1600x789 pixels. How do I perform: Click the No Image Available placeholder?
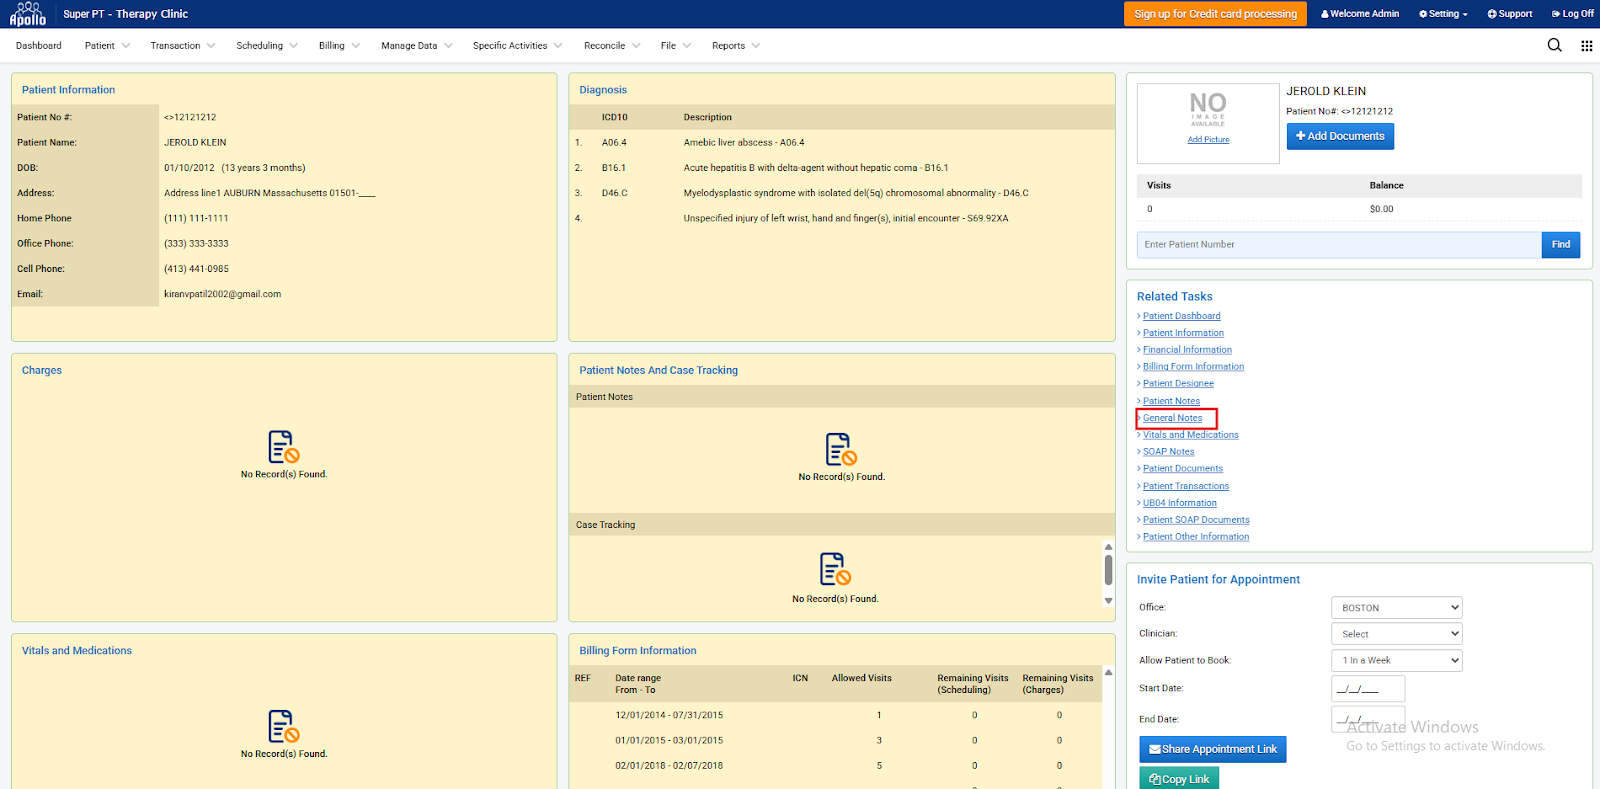[x=1208, y=110]
